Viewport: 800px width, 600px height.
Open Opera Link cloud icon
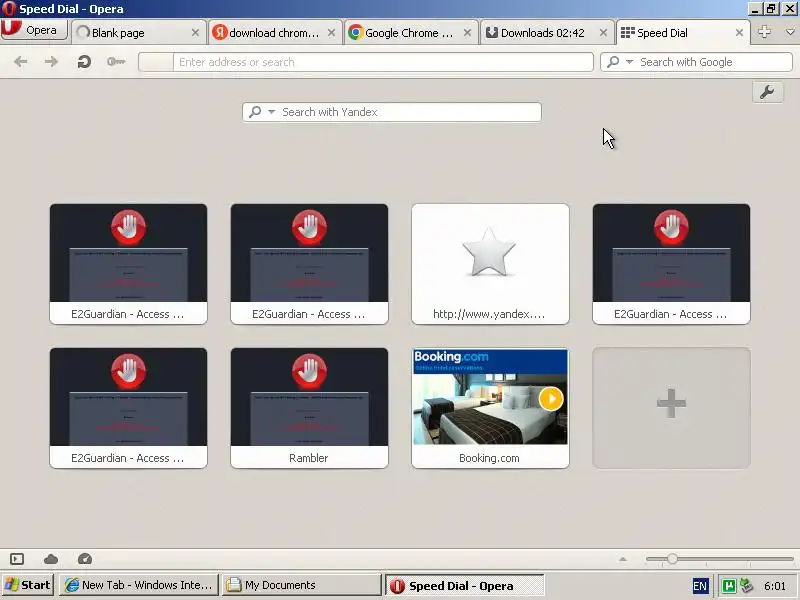(x=51, y=559)
